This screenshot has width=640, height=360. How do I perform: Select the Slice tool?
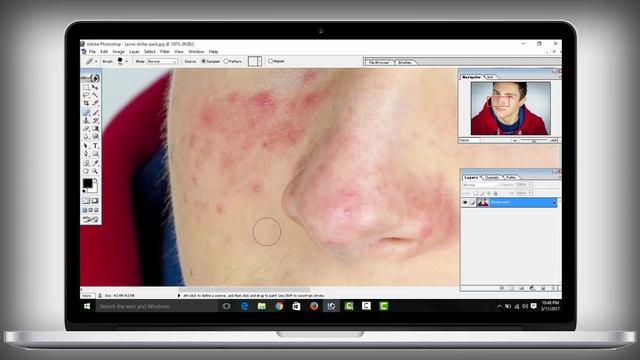pos(95,103)
